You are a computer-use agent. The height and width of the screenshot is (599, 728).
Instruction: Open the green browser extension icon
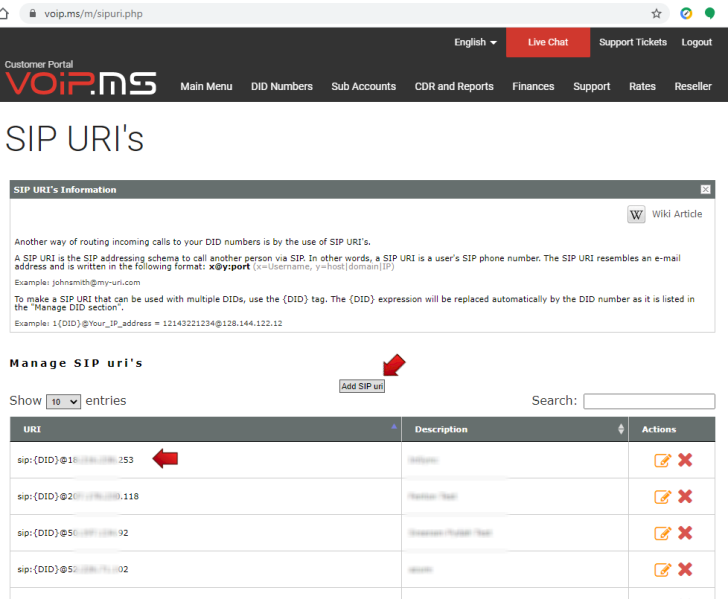point(709,13)
